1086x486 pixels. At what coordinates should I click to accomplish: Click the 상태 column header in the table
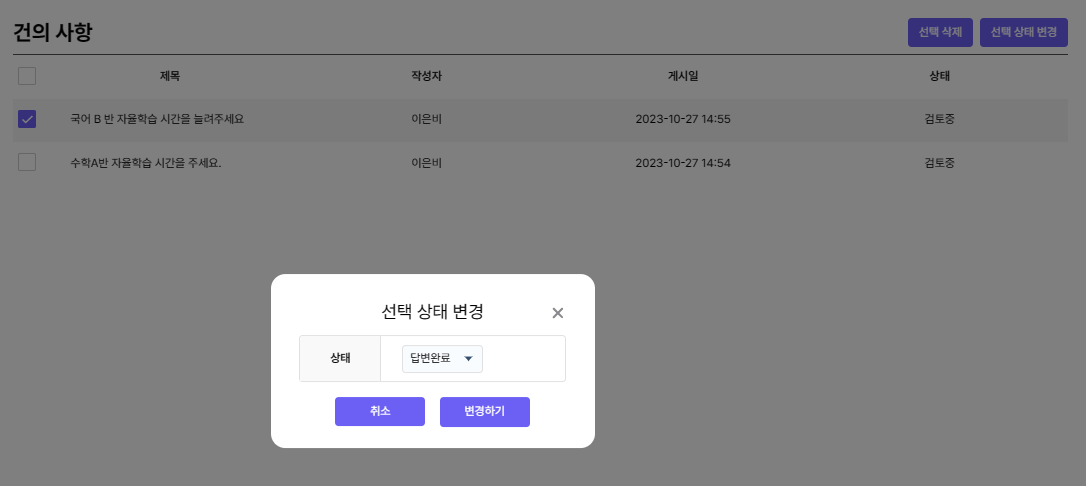(x=939, y=76)
